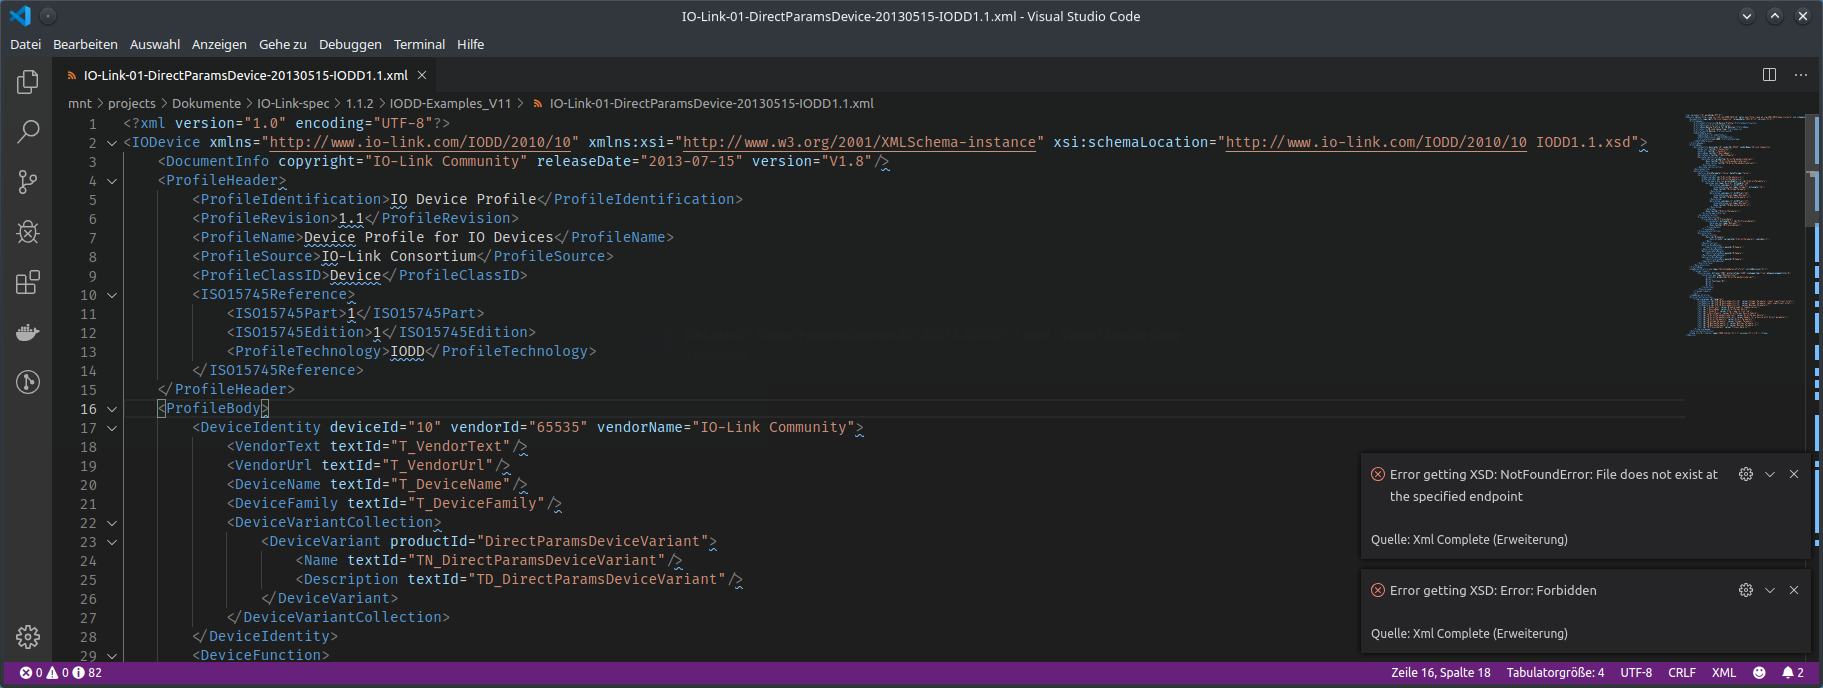Dismiss the NotFoundError notification
Image resolution: width=1823 pixels, height=688 pixels.
1794,474
